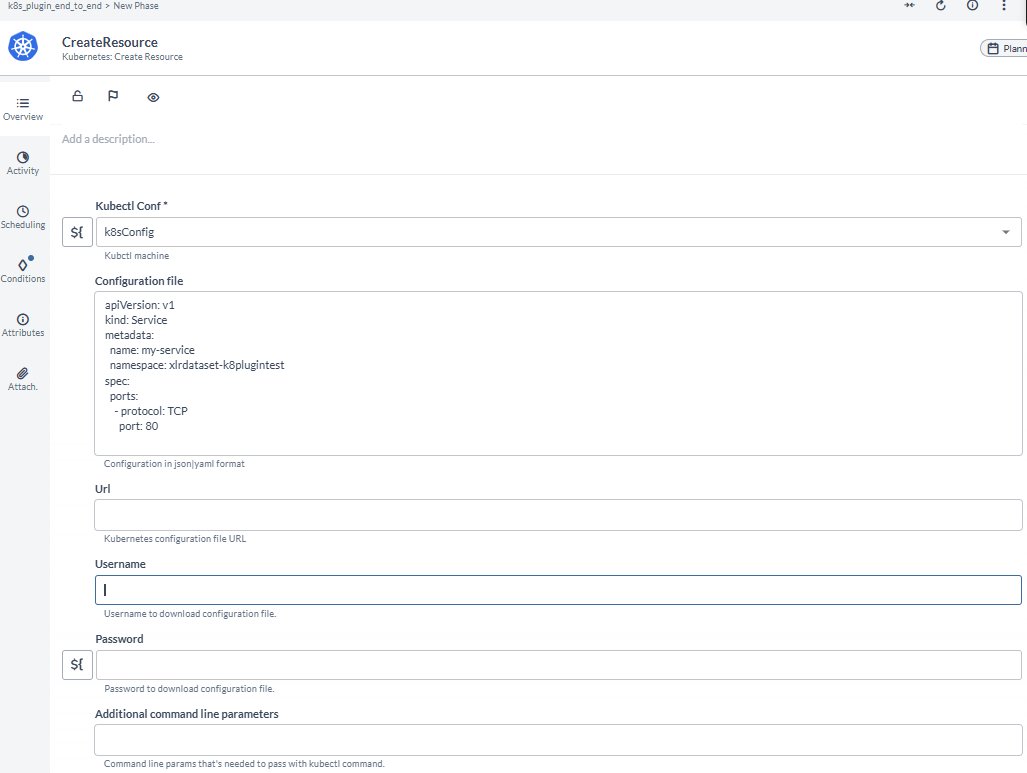Open the Scheduling tab
The width and height of the screenshot is (1027, 773).
(23, 217)
